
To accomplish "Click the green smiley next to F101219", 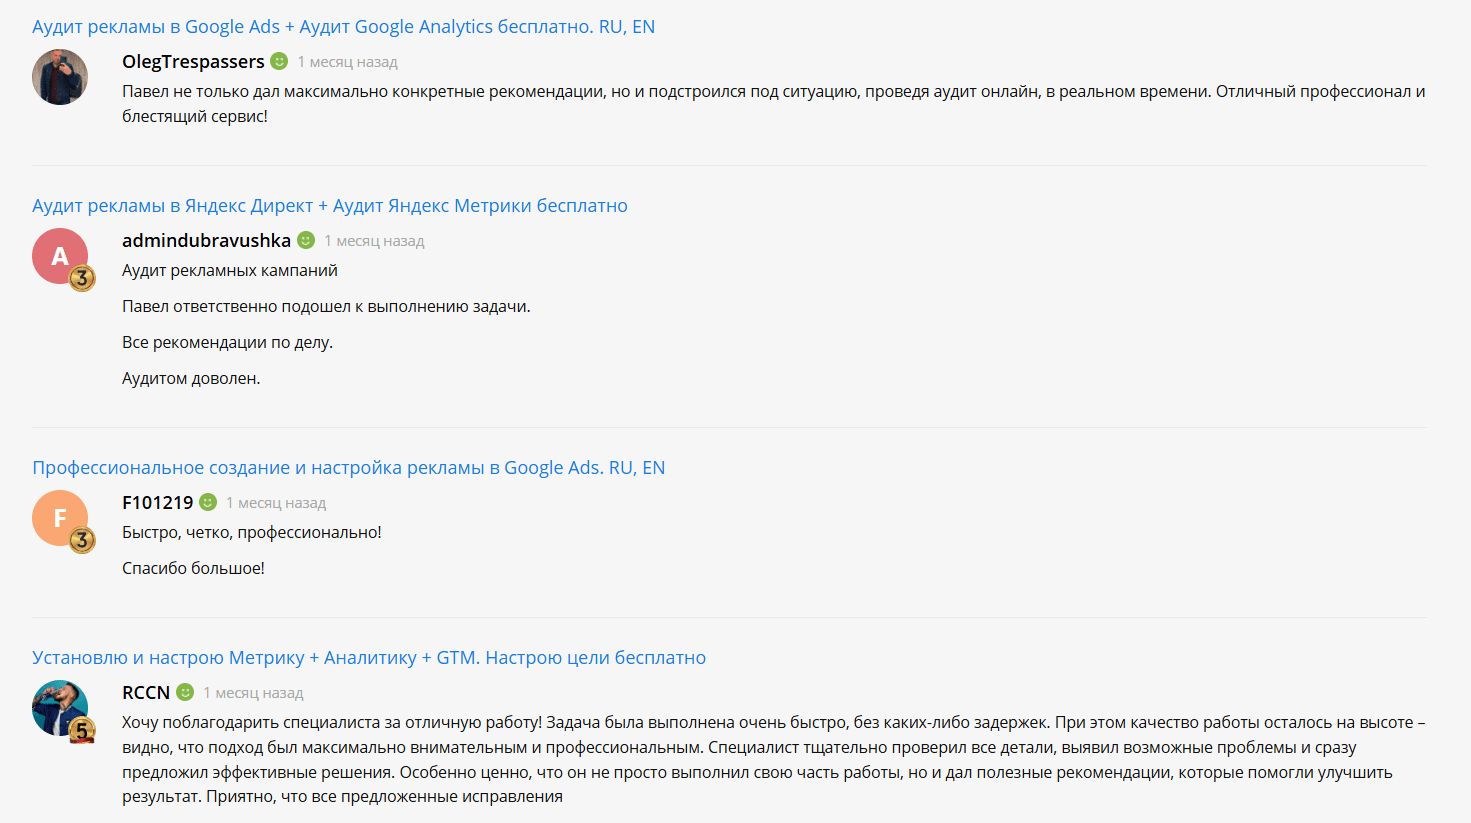I will (x=208, y=502).
